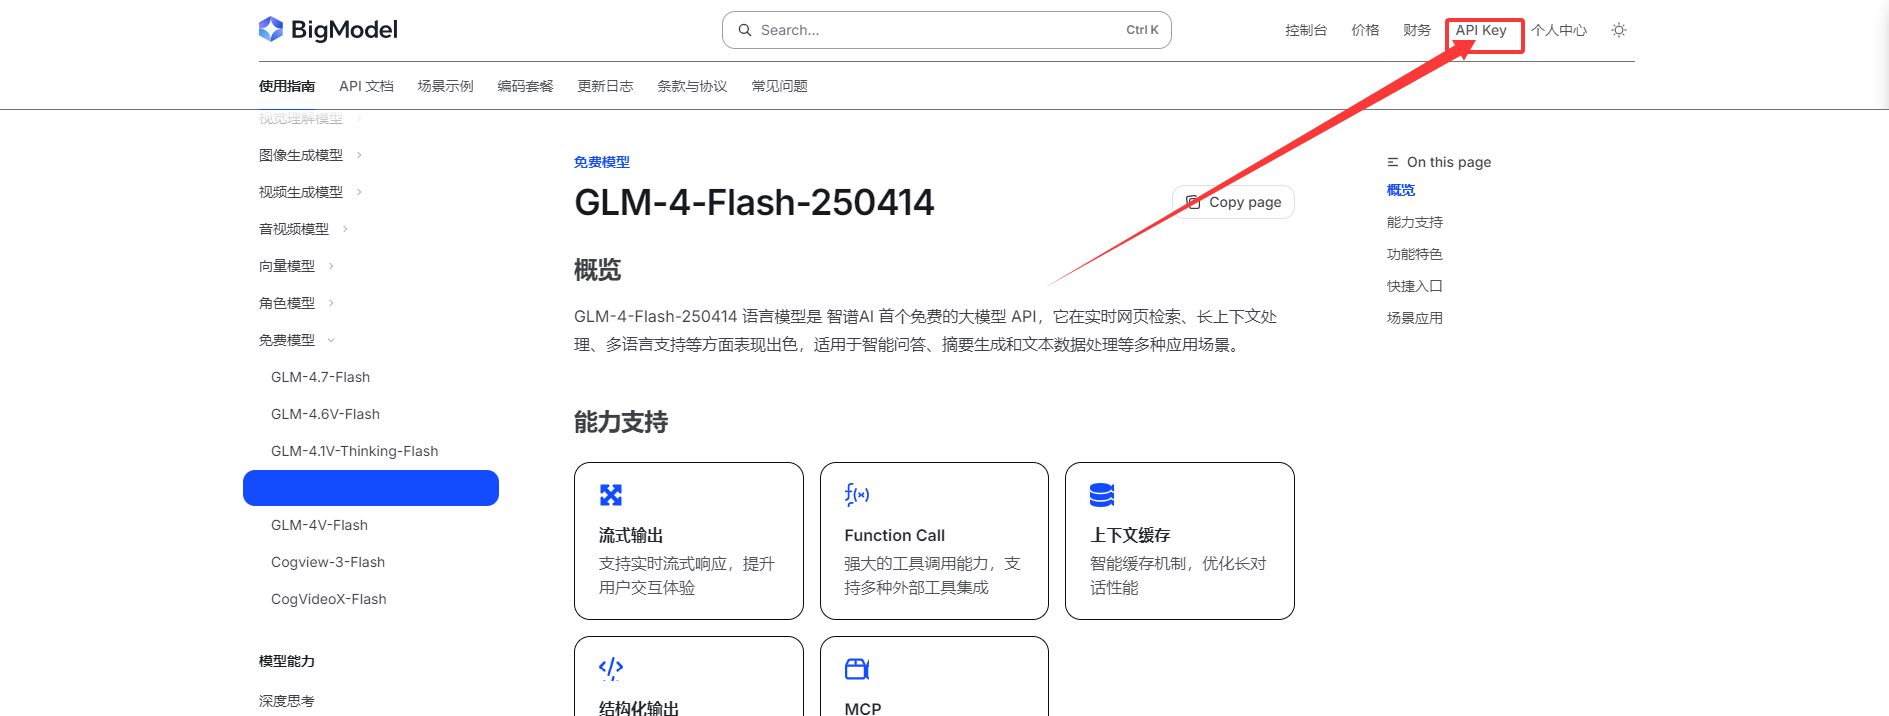Open the 个人中心 link
Viewport: 1889px width, 716px height.
(x=1559, y=30)
